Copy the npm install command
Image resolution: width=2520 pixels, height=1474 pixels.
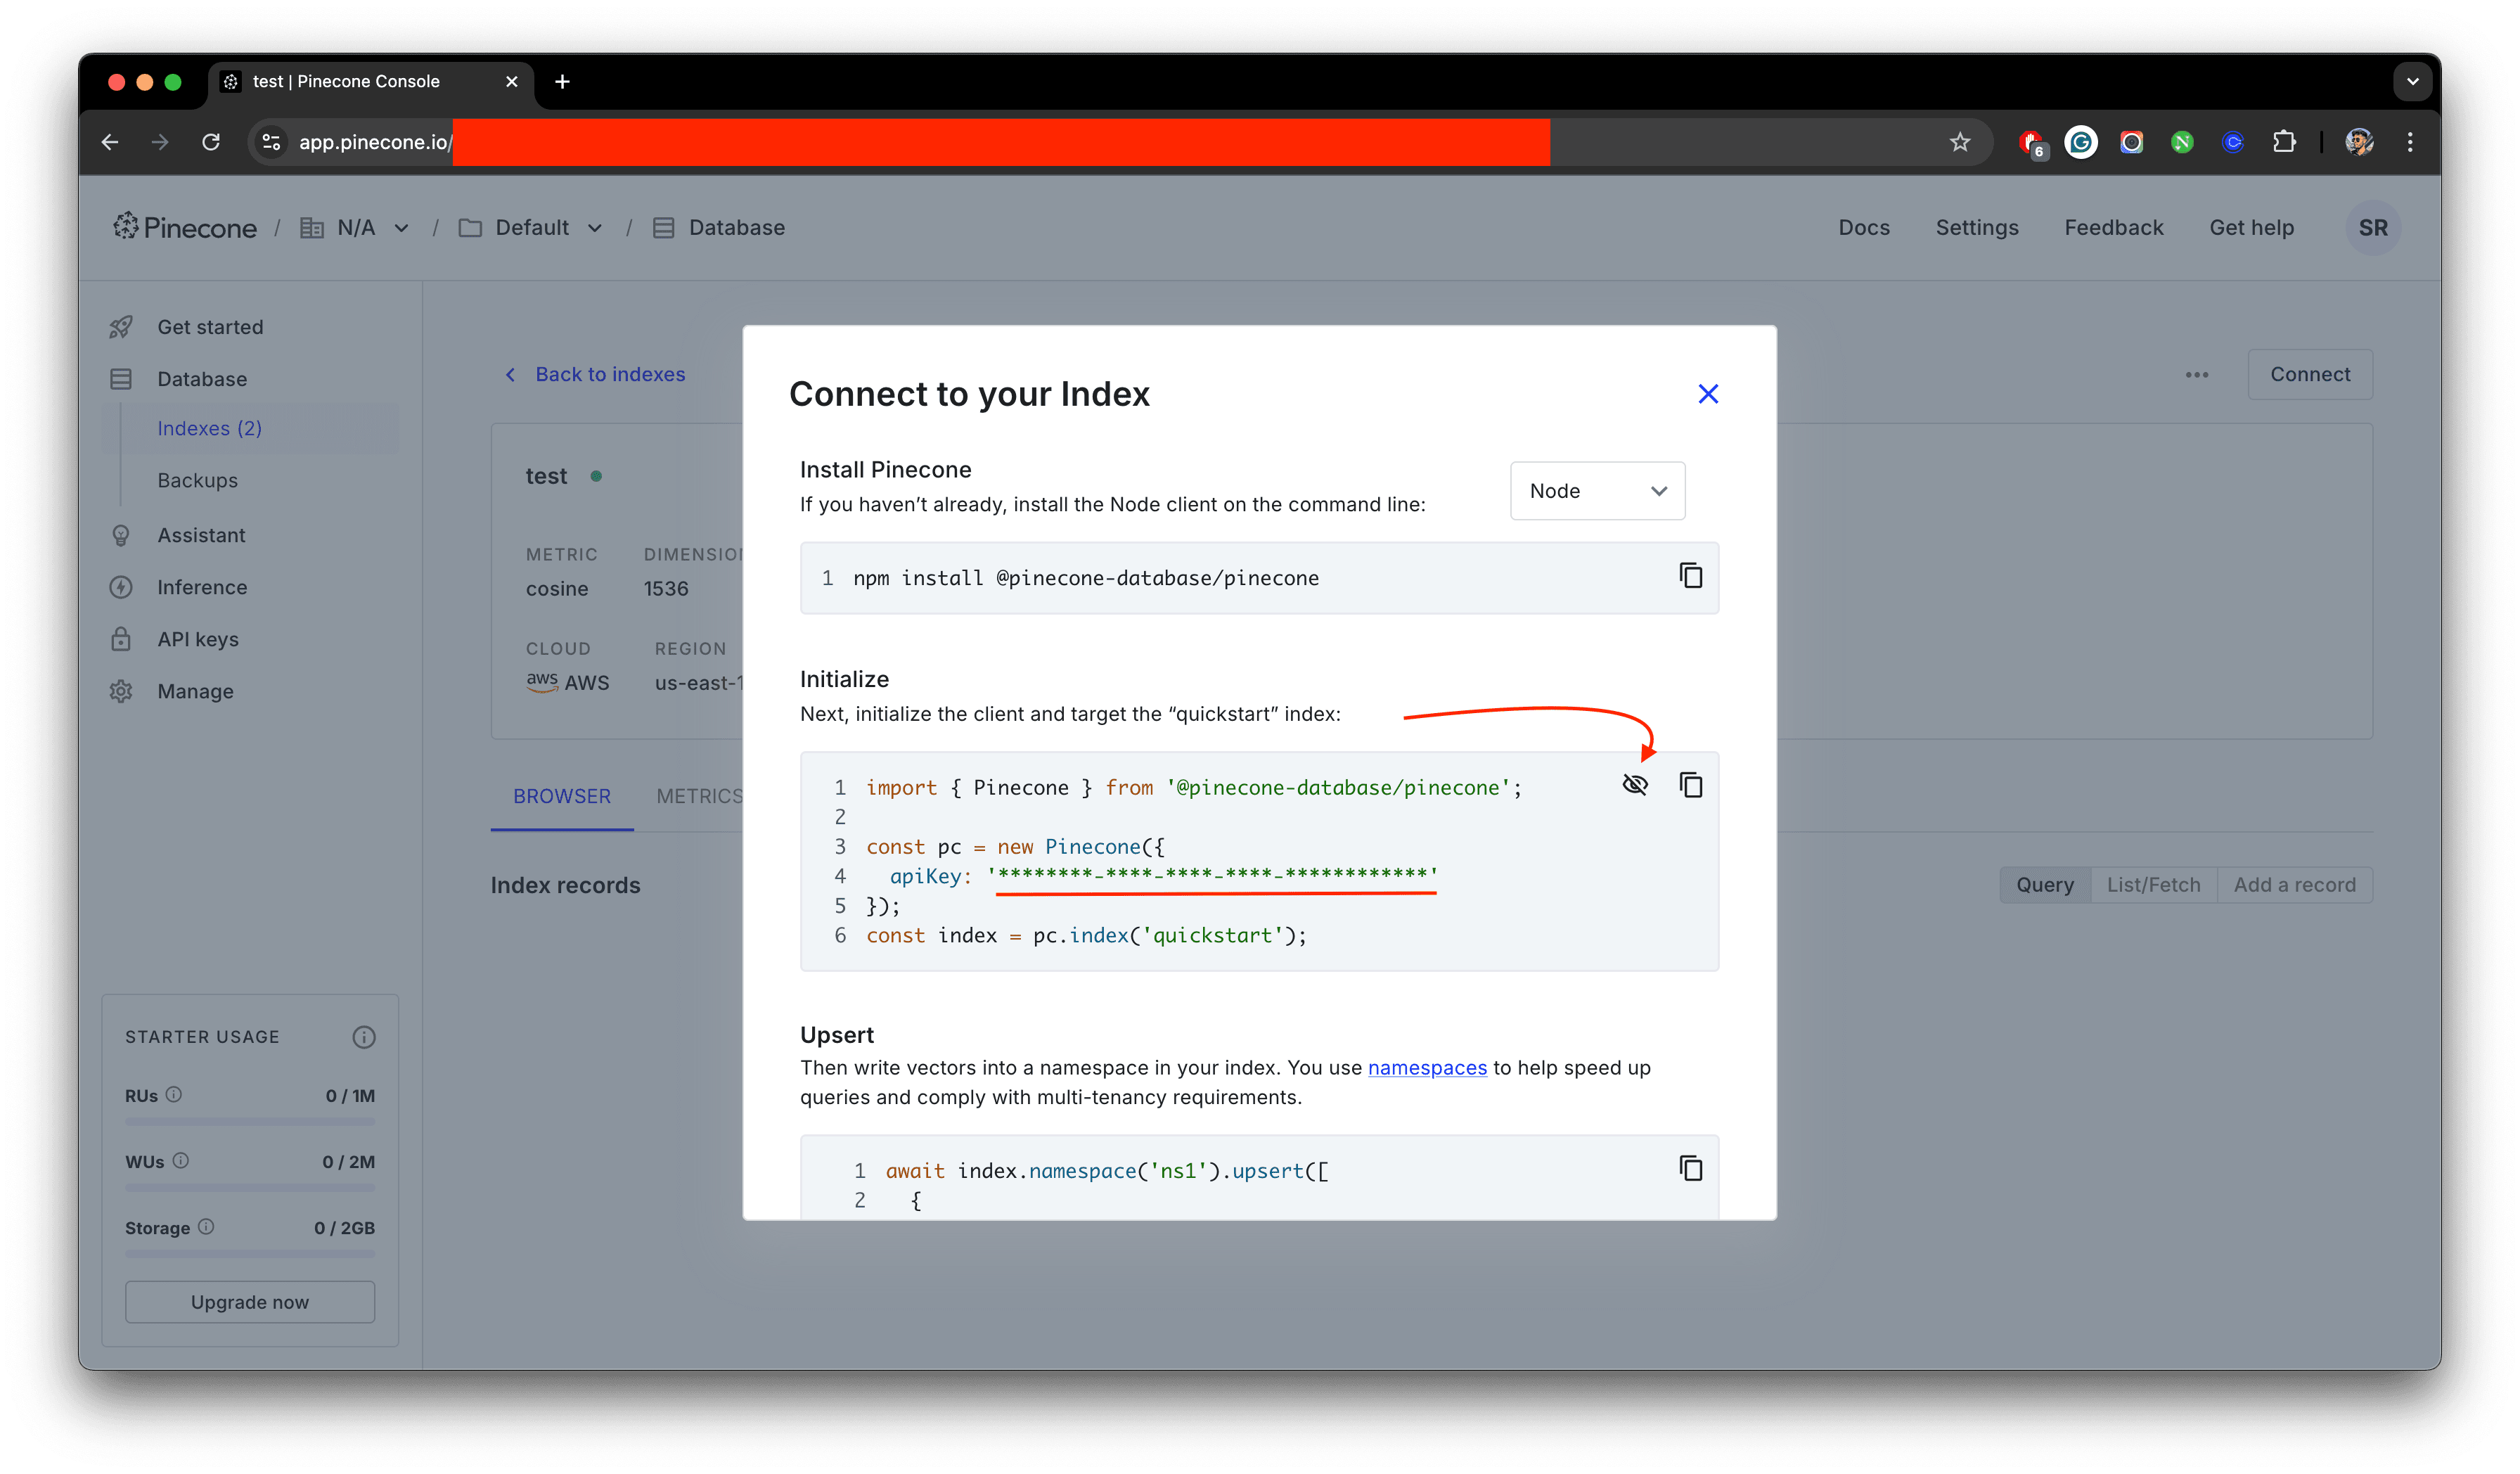point(1691,576)
